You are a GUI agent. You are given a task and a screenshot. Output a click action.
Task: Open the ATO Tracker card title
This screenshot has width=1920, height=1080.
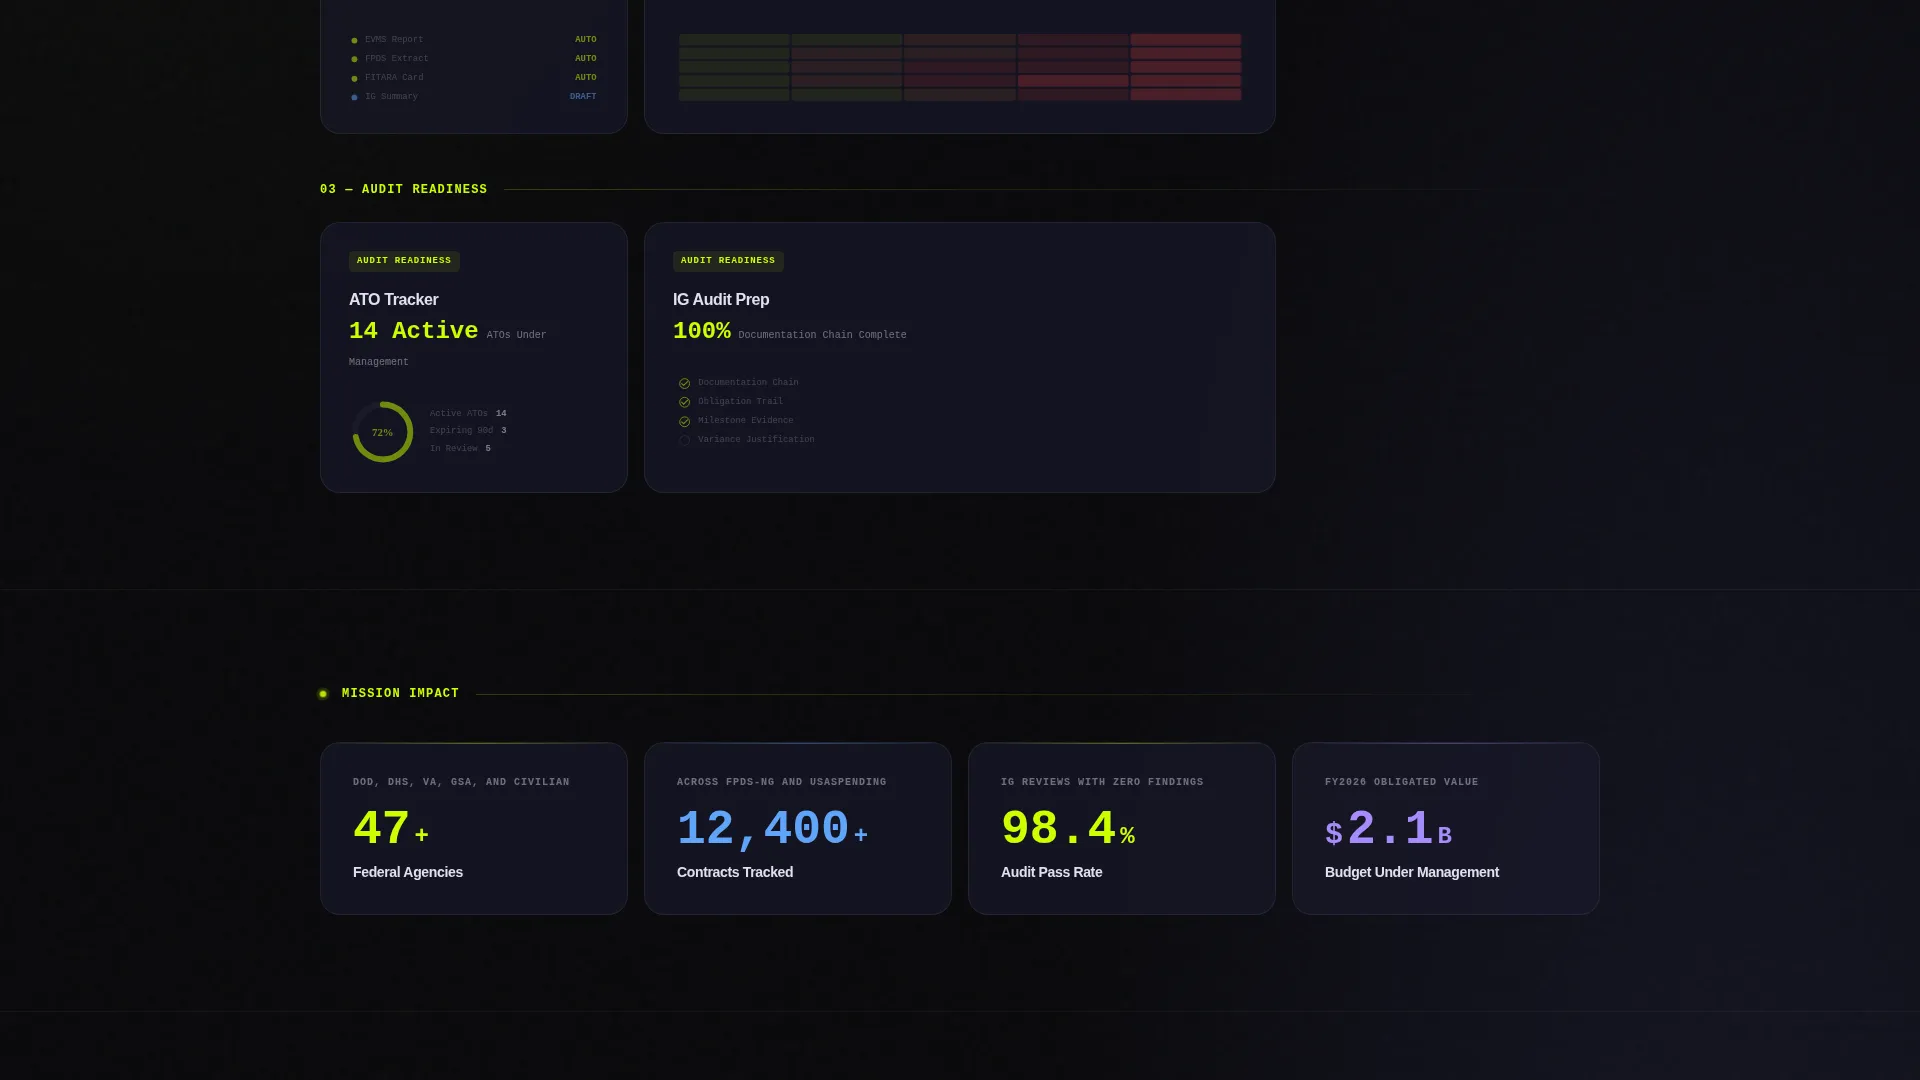(x=394, y=300)
